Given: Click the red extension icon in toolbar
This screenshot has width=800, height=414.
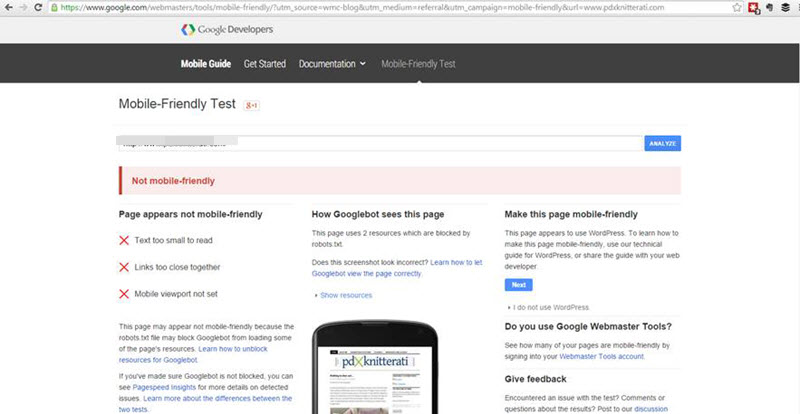Looking at the screenshot, I should click(x=753, y=7).
